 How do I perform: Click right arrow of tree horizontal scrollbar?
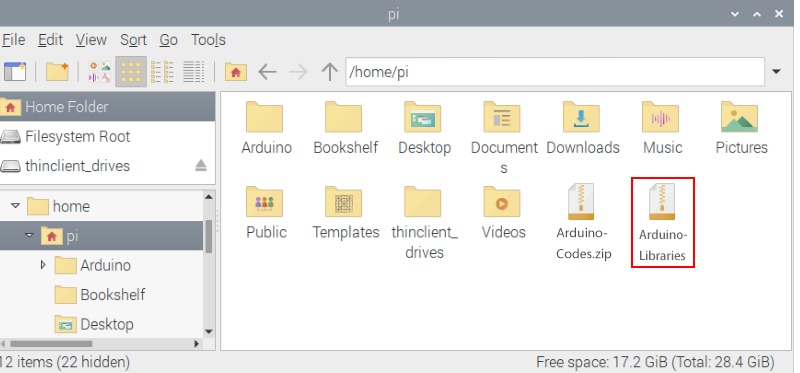click(x=197, y=344)
